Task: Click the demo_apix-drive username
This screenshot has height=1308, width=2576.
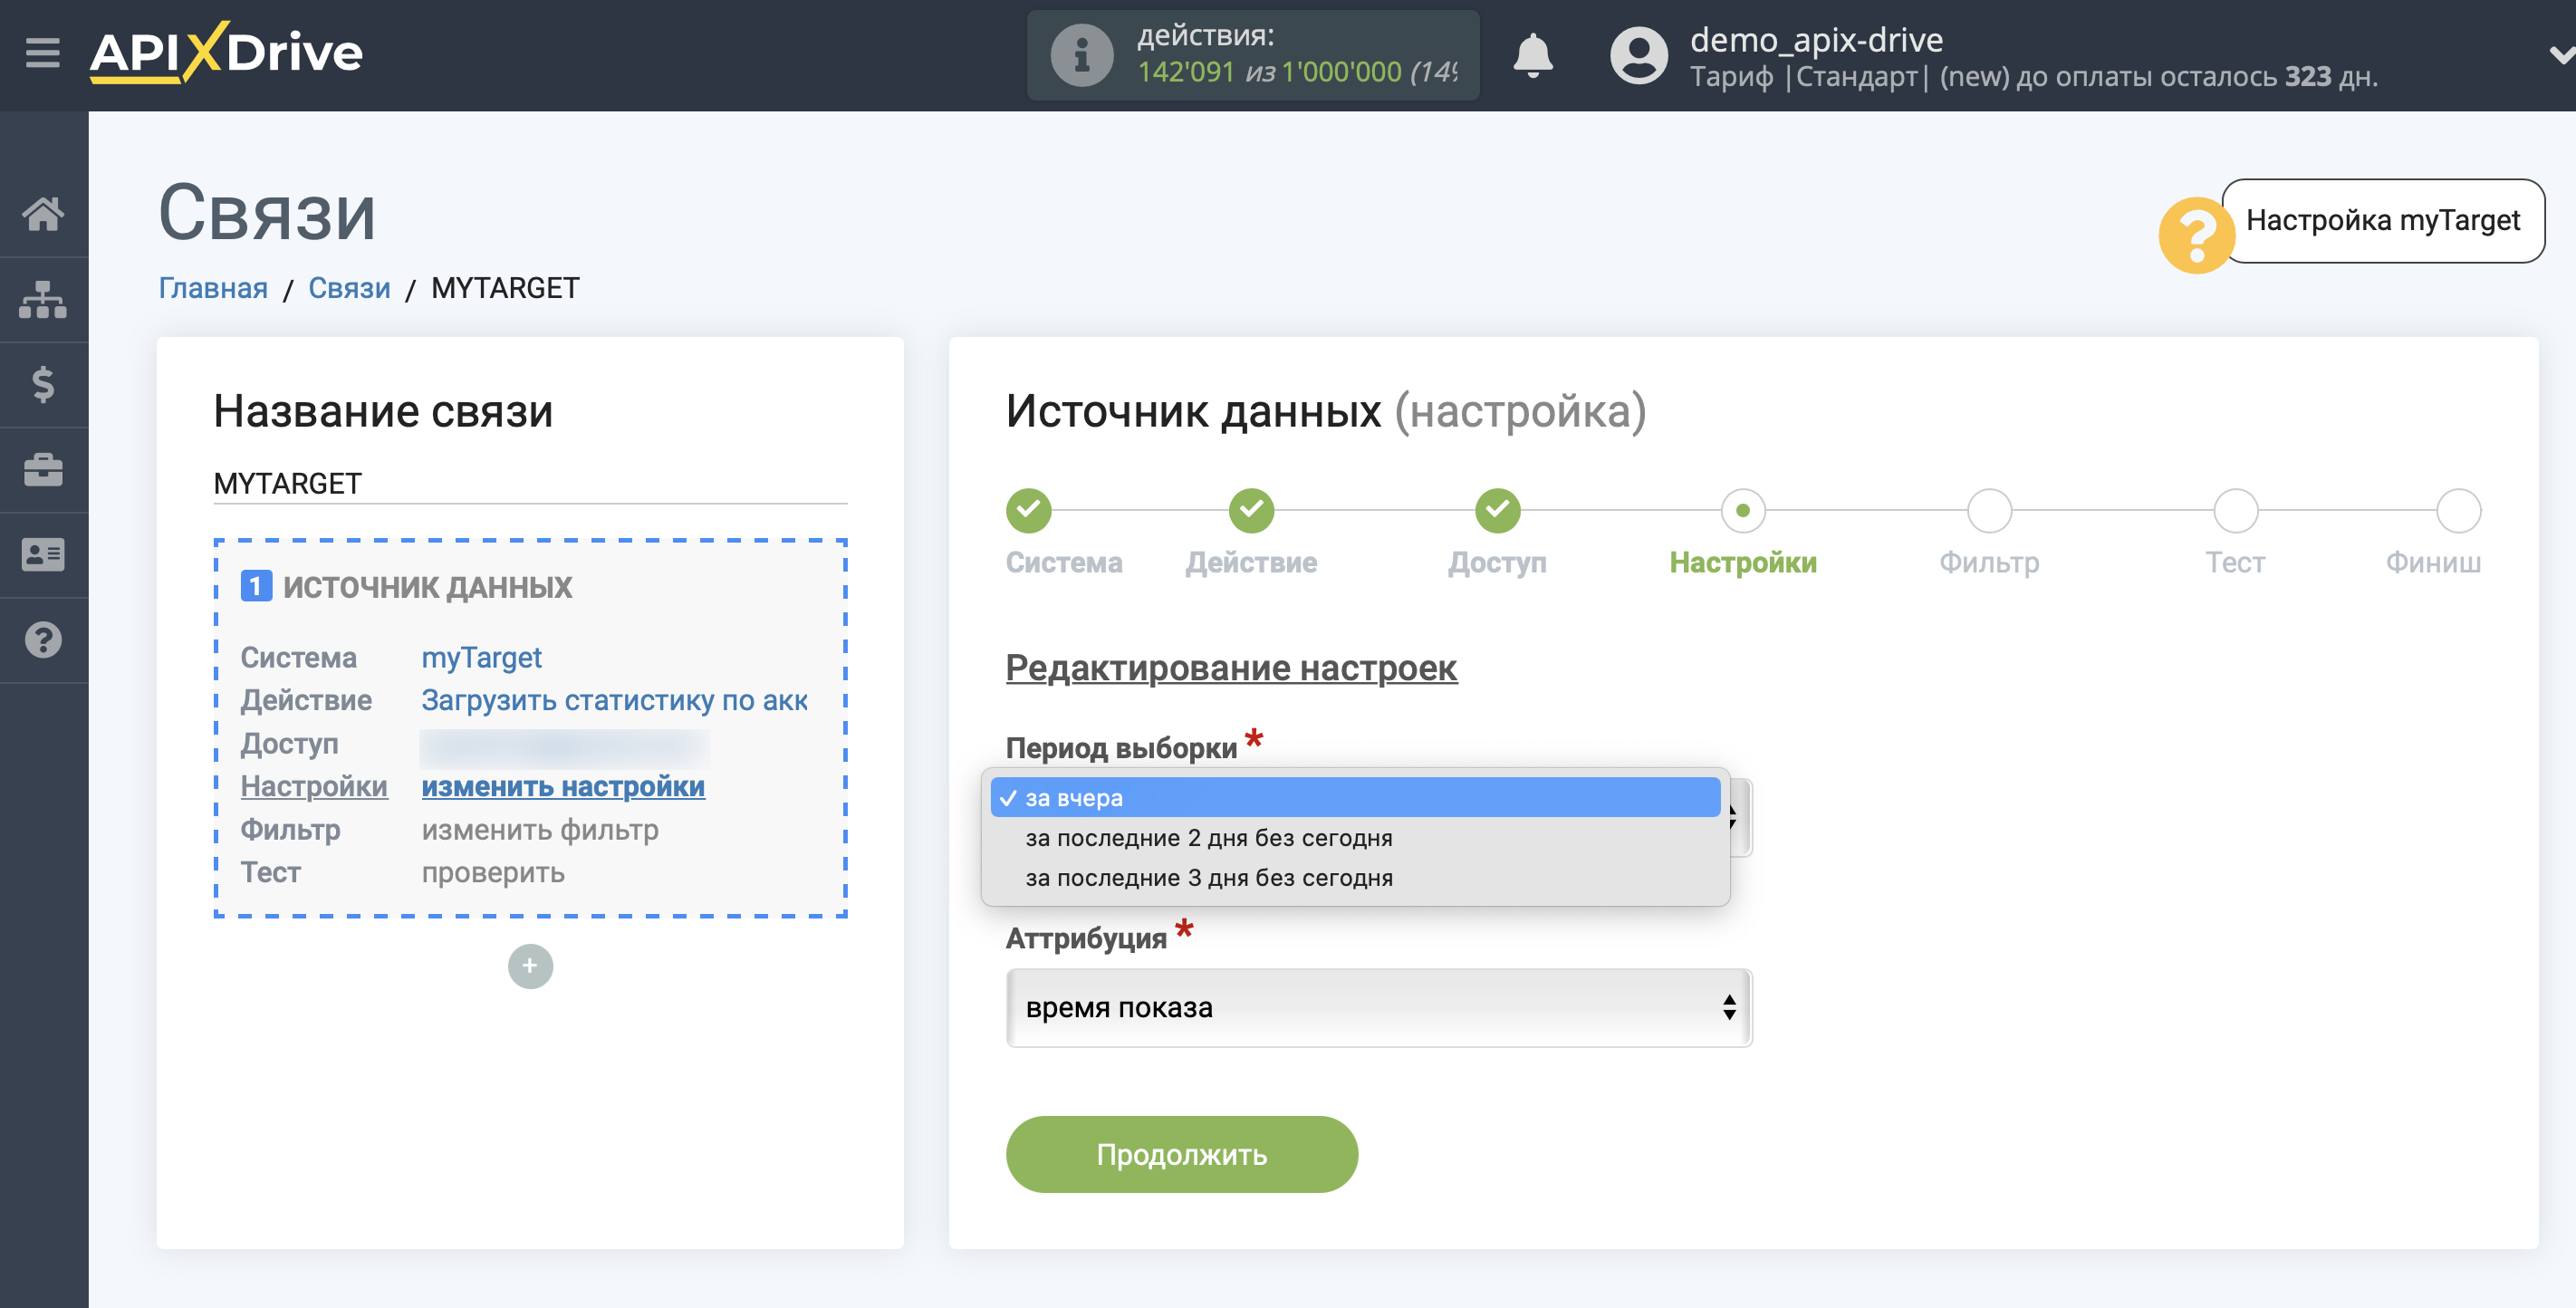Action: click(1816, 39)
